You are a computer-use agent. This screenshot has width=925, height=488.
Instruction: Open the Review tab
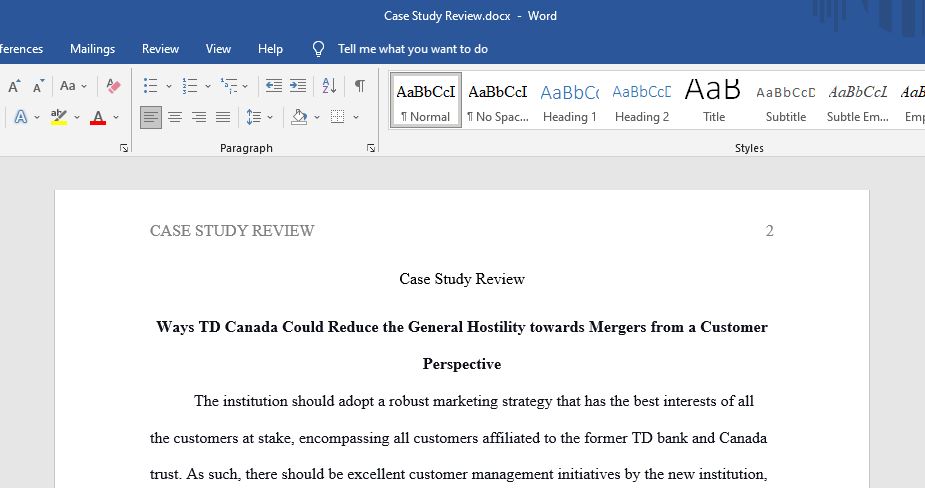[160, 49]
